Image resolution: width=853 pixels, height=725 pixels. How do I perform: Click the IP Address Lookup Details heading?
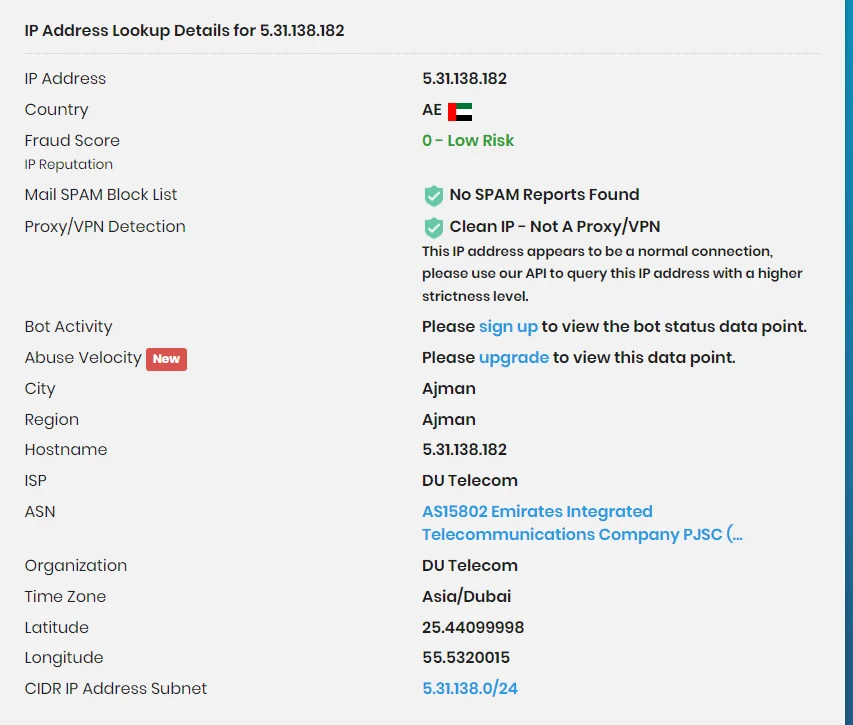click(x=185, y=31)
